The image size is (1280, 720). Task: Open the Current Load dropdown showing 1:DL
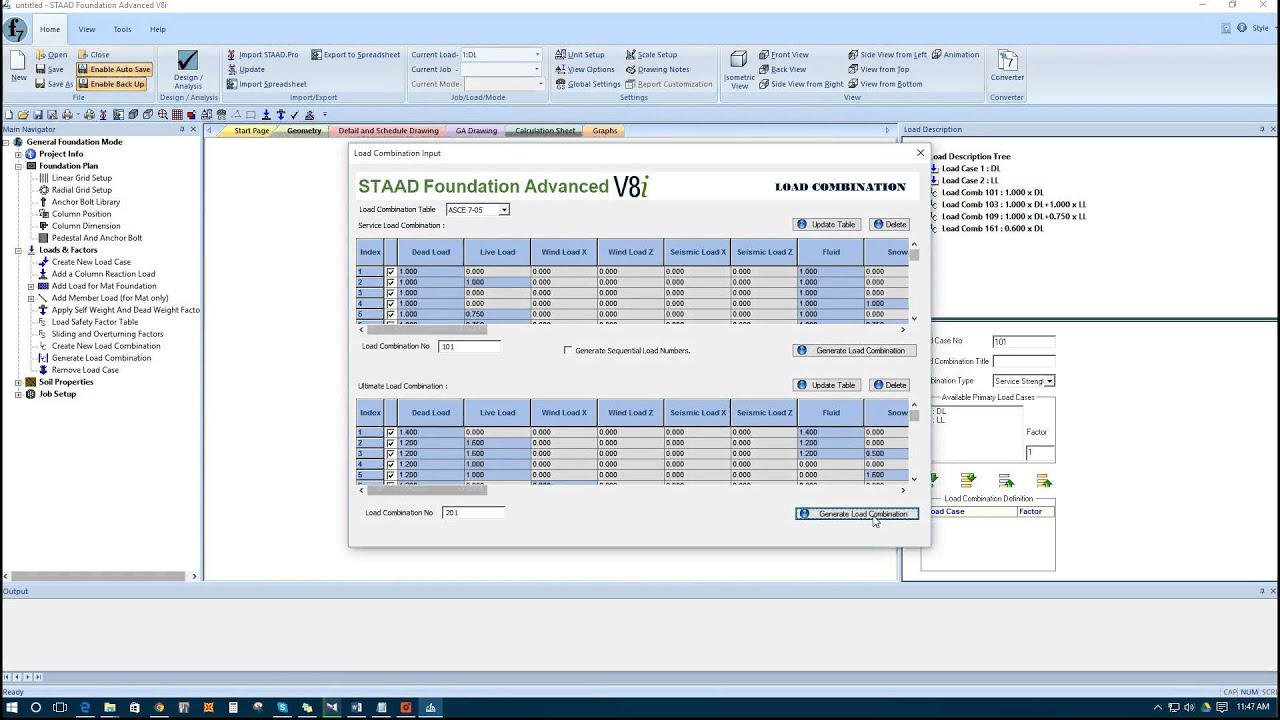[536, 55]
